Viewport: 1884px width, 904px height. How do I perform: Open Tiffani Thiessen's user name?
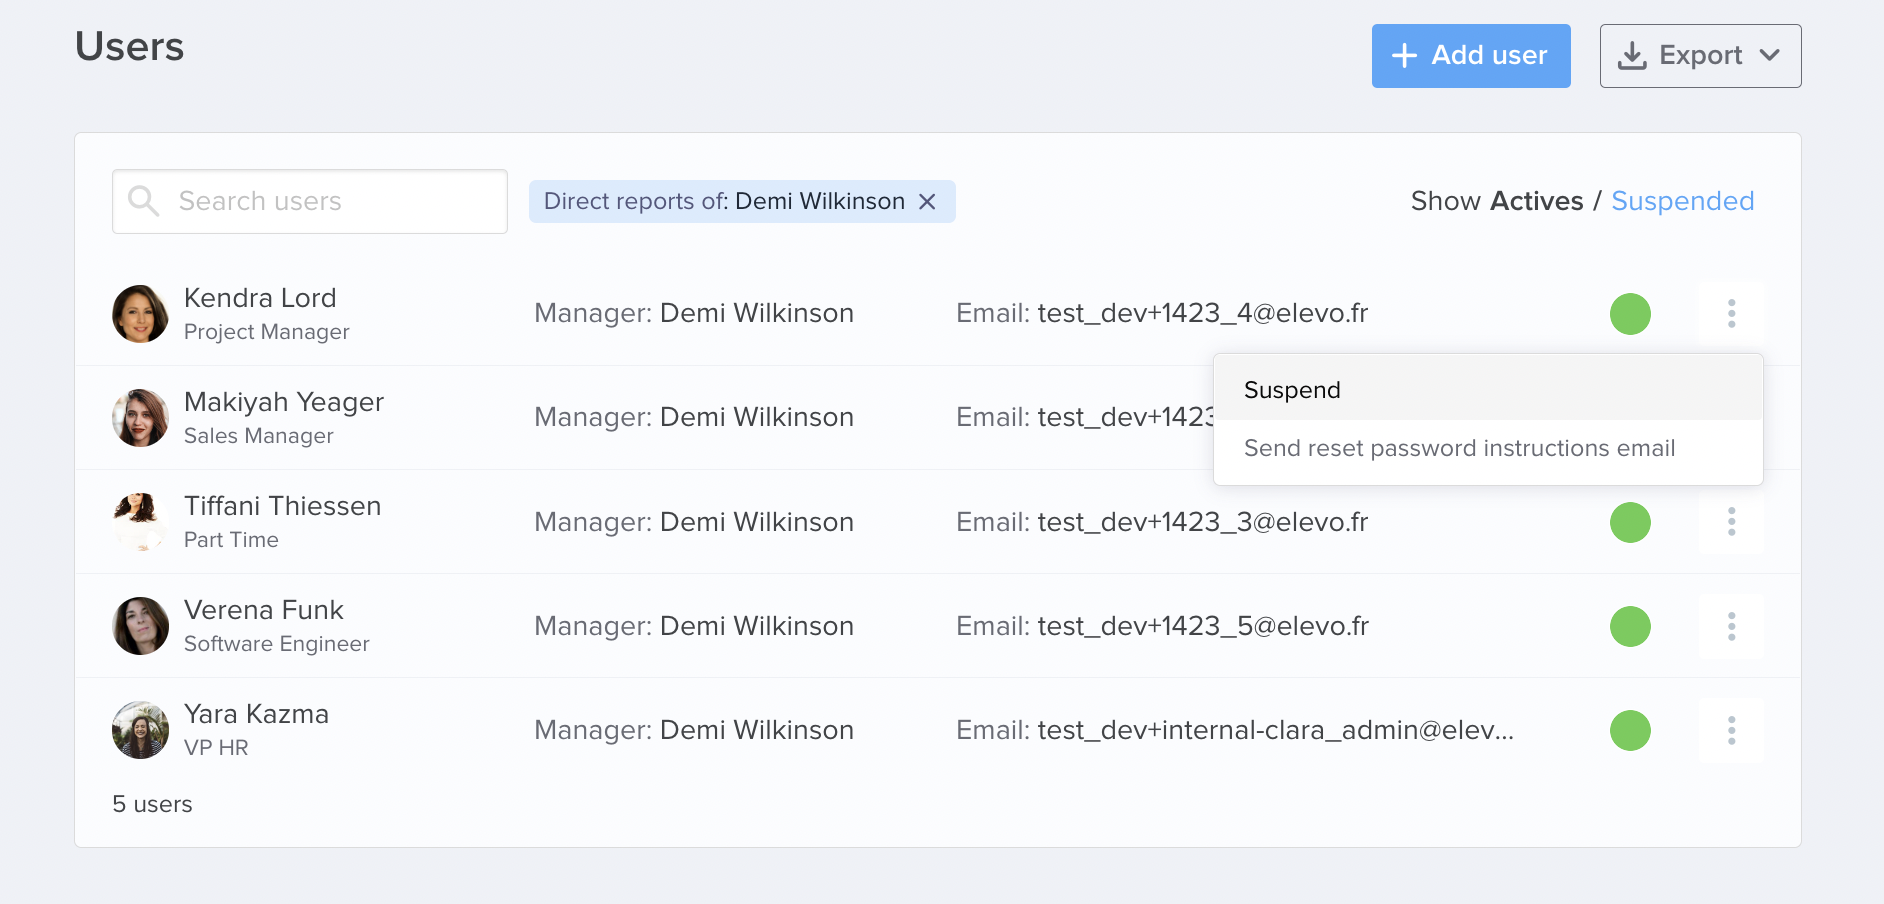point(282,506)
